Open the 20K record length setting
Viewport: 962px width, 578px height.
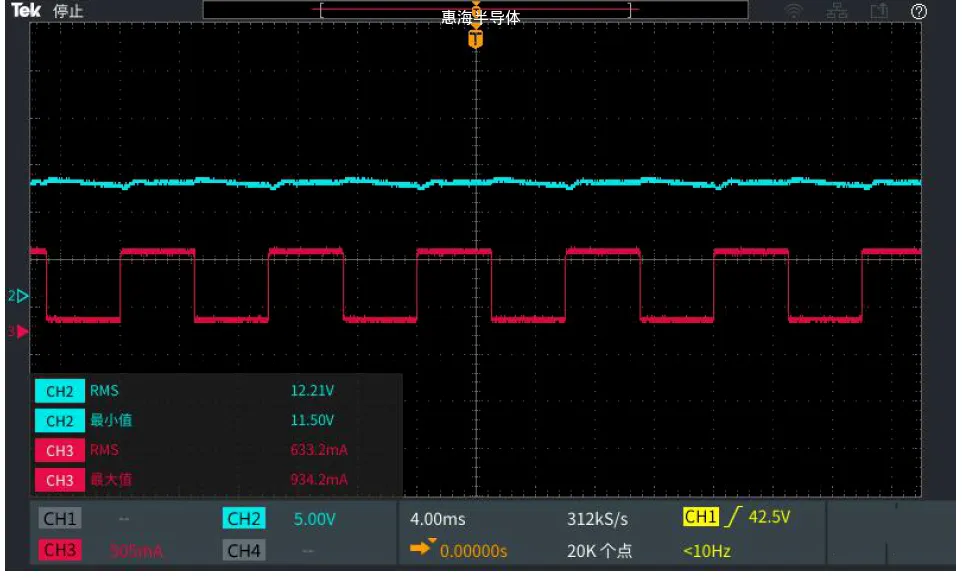click(598, 550)
